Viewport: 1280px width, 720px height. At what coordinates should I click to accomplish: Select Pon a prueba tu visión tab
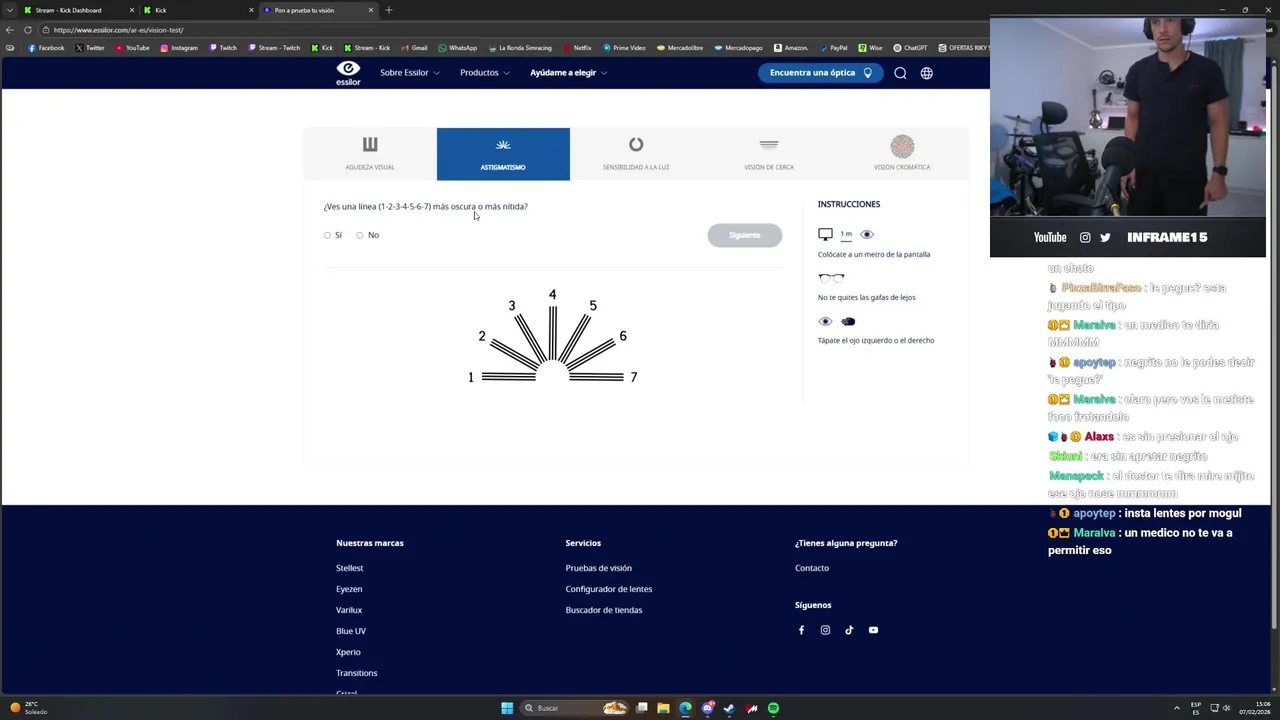[x=318, y=10]
